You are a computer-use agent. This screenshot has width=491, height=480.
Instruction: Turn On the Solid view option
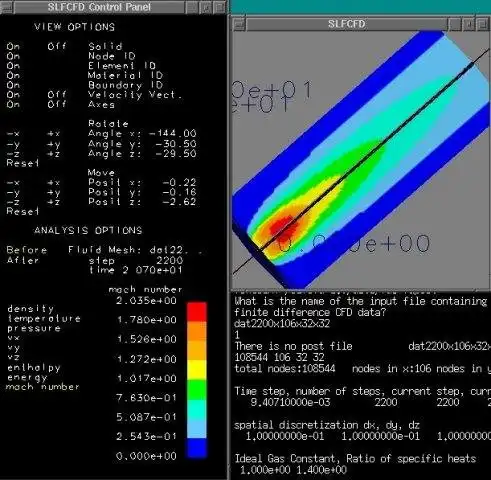(13, 46)
